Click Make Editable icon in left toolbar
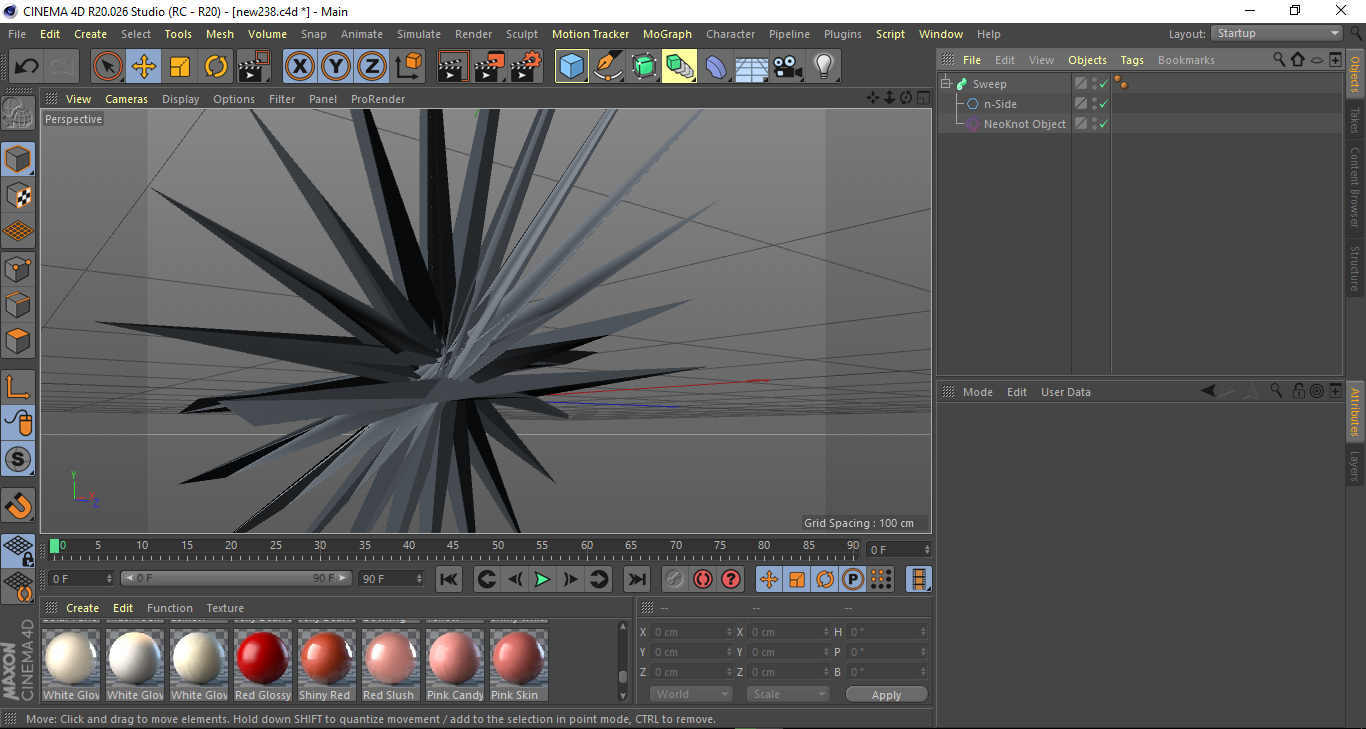 pos(18,114)
